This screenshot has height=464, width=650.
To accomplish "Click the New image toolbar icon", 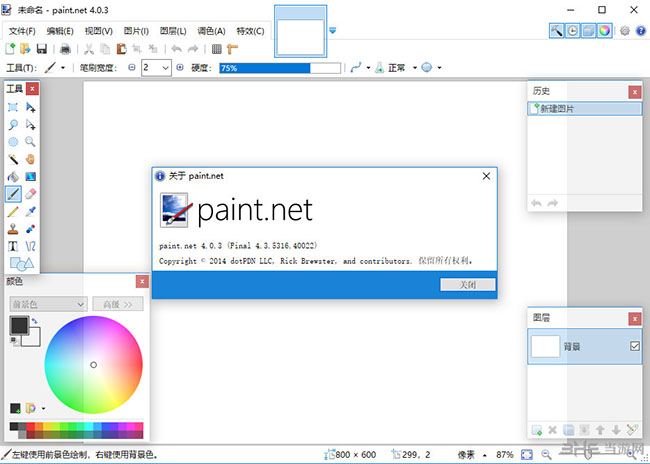I will click(10, 49).
